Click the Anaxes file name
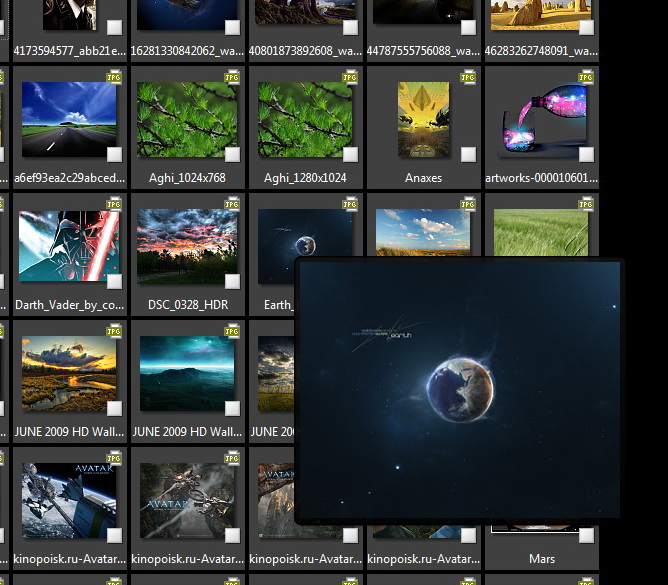The height and width of the screenshot is (585, 668). pyautogui.click(x=423, y=178)
